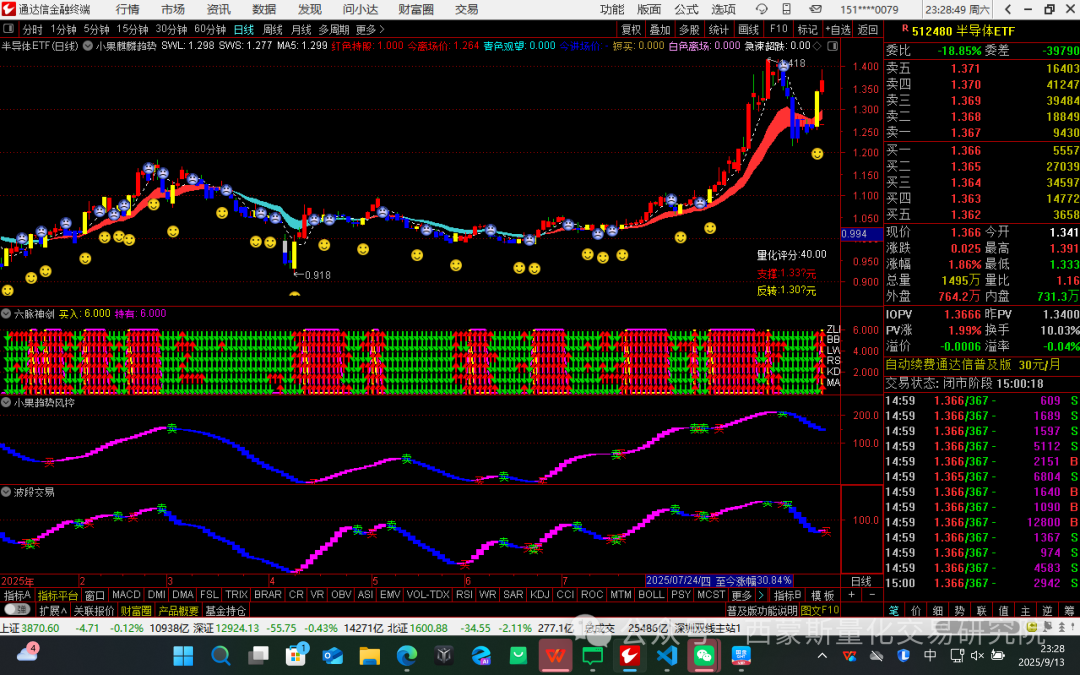
Task: Toggle 标记 mark option
Action: 807,30
